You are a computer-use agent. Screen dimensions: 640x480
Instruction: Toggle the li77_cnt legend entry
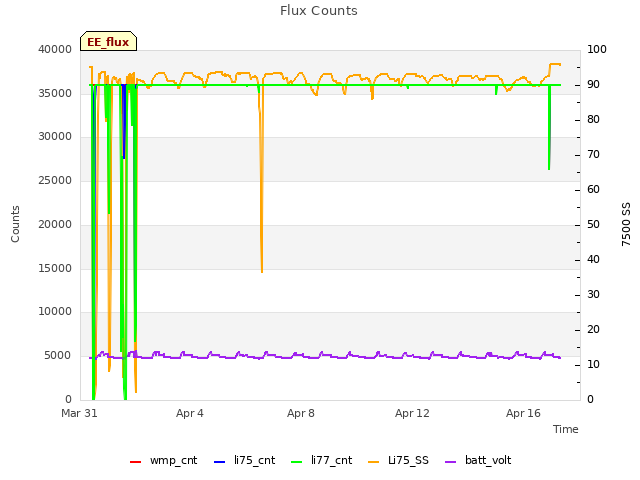point(322,461)
